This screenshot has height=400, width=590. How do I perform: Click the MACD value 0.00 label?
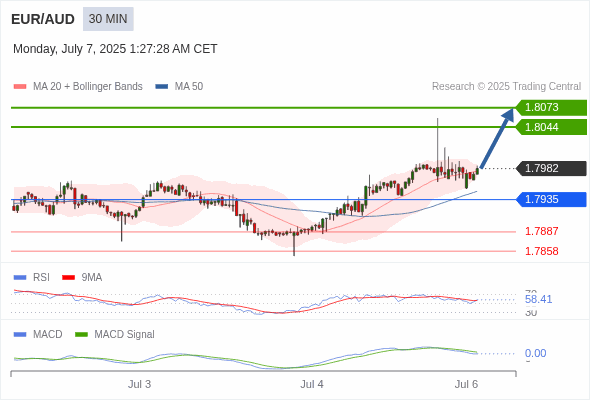535,353
